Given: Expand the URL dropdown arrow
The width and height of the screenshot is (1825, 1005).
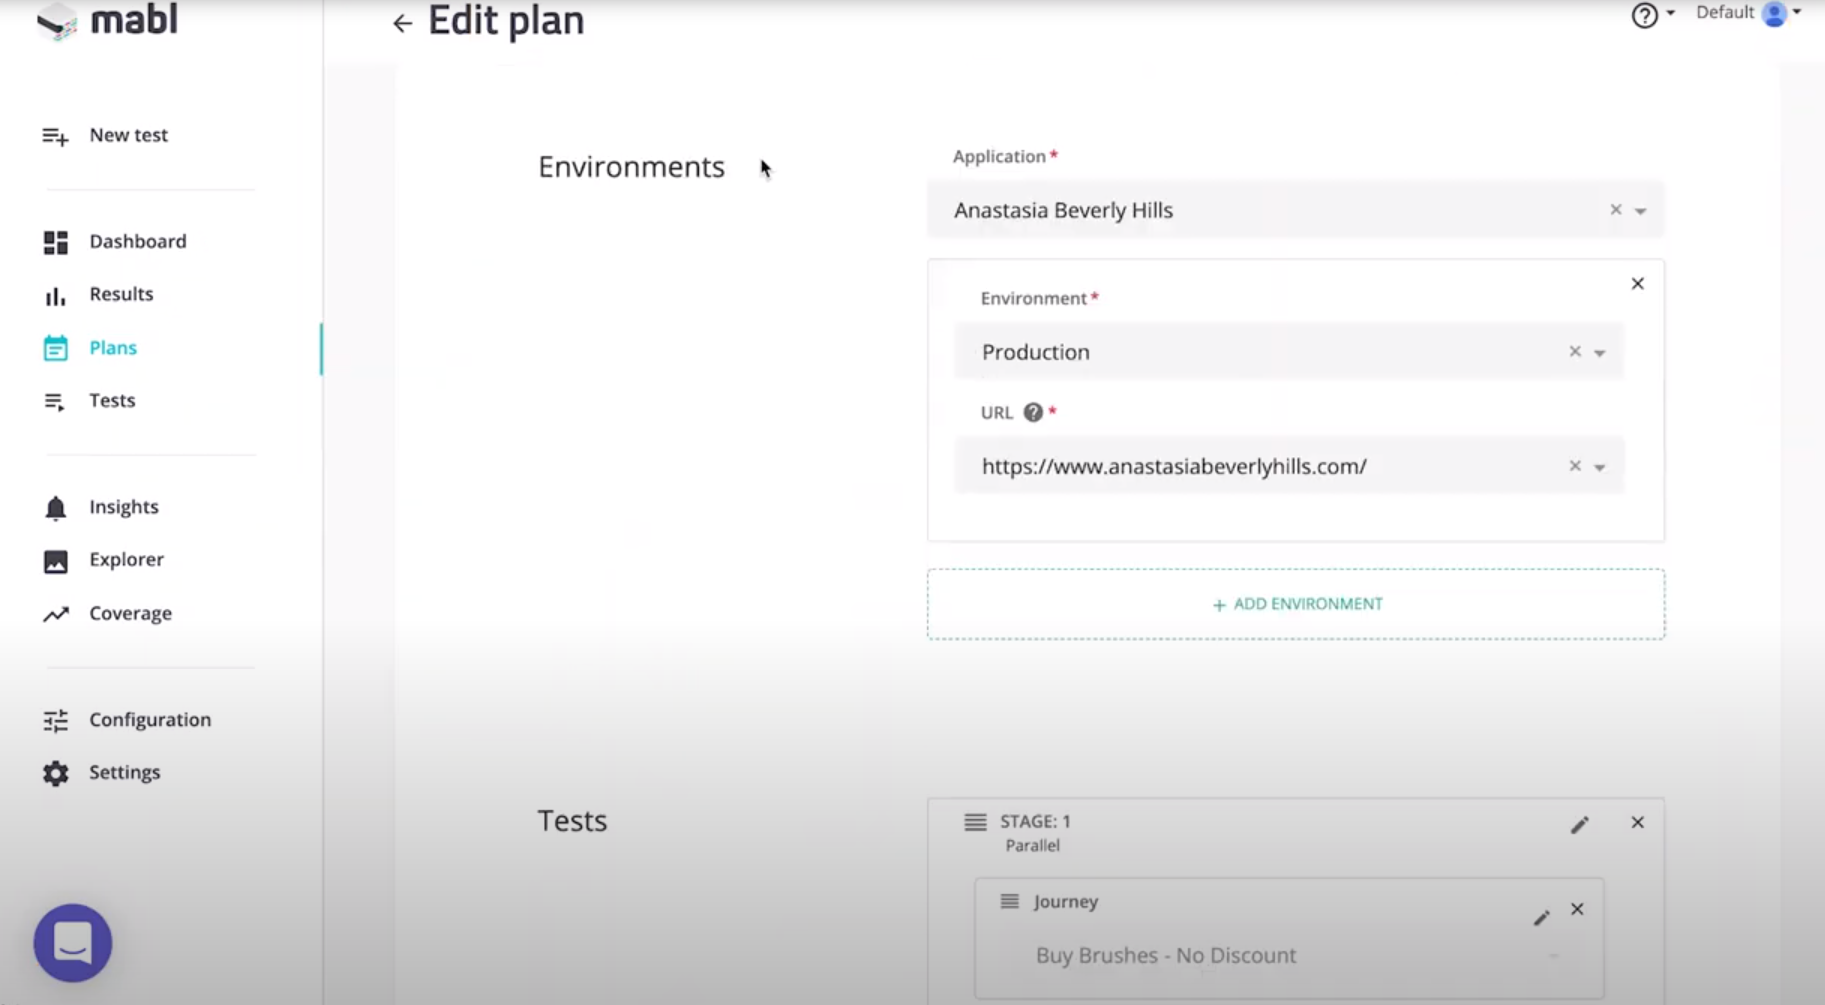Looking at the screenshot, I should pos(1599,467).
